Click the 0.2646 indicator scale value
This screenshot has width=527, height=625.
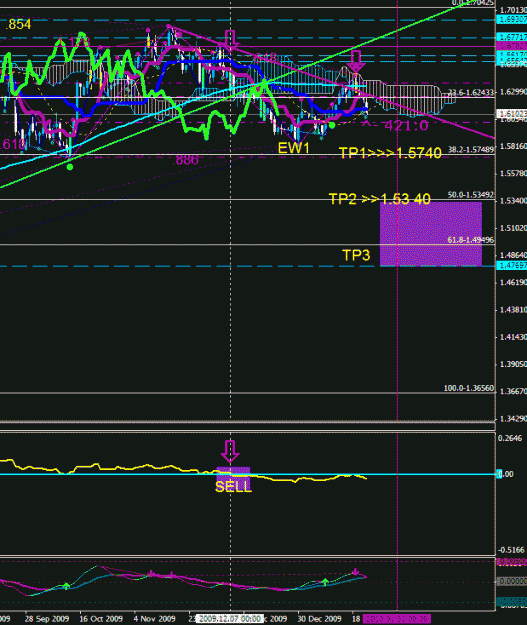click(510, 438)
